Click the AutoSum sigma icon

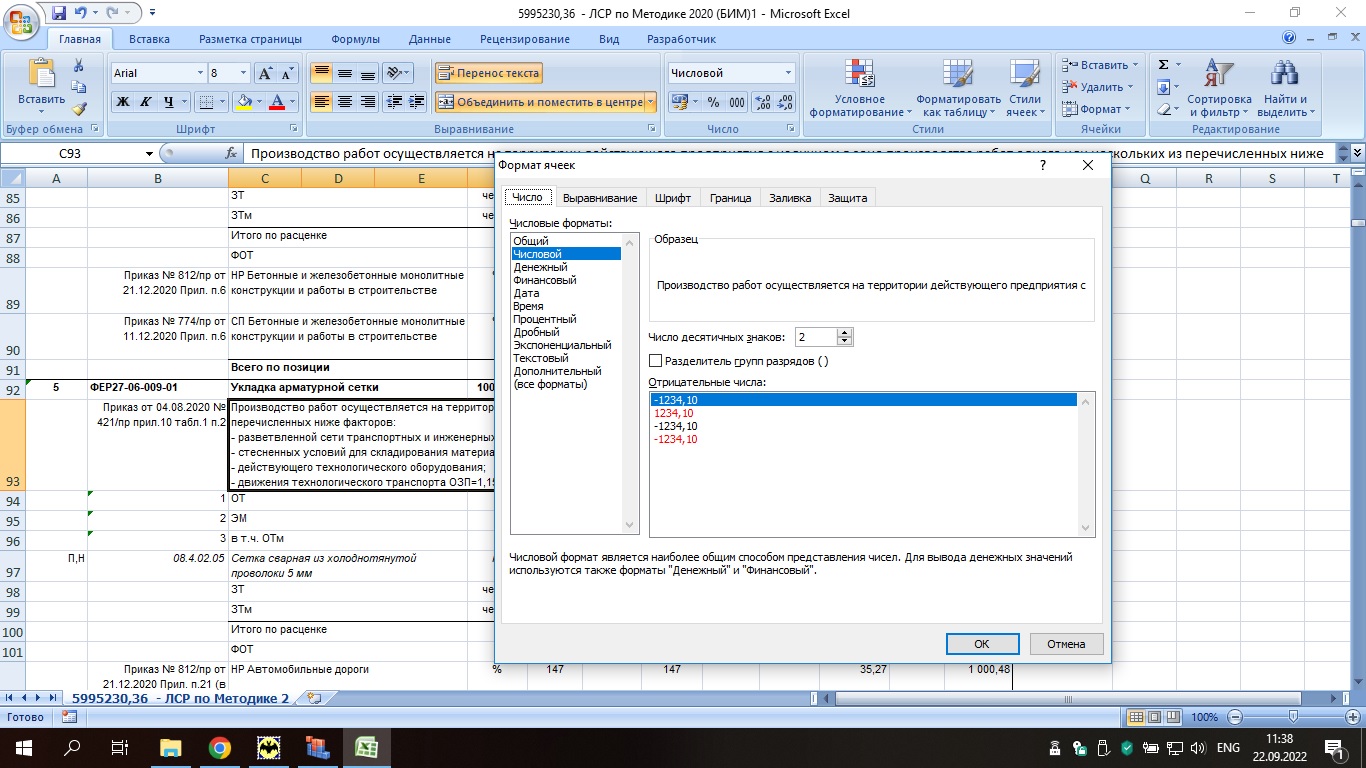pos(1163,65)
